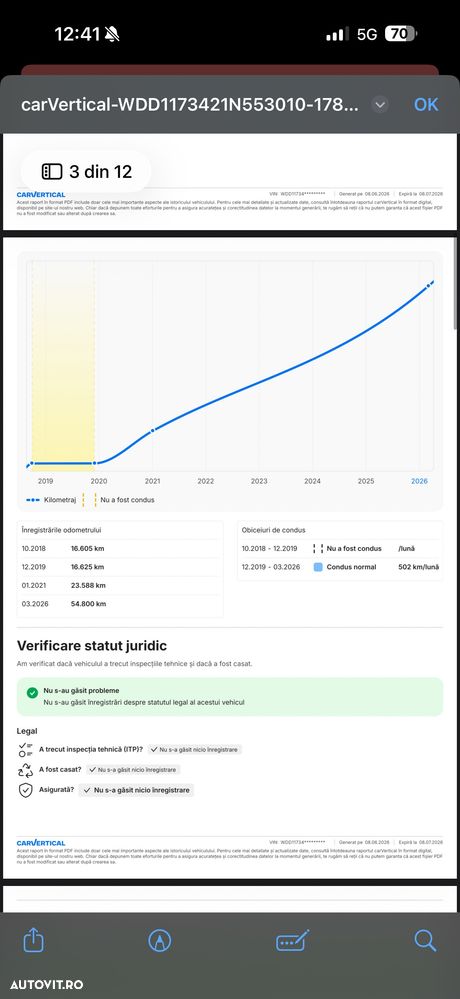The height and width of the screenshot is (999, 460).
Task: Tap the search magnifier icon
Action: pyautogui.click(x=425, y=940)
